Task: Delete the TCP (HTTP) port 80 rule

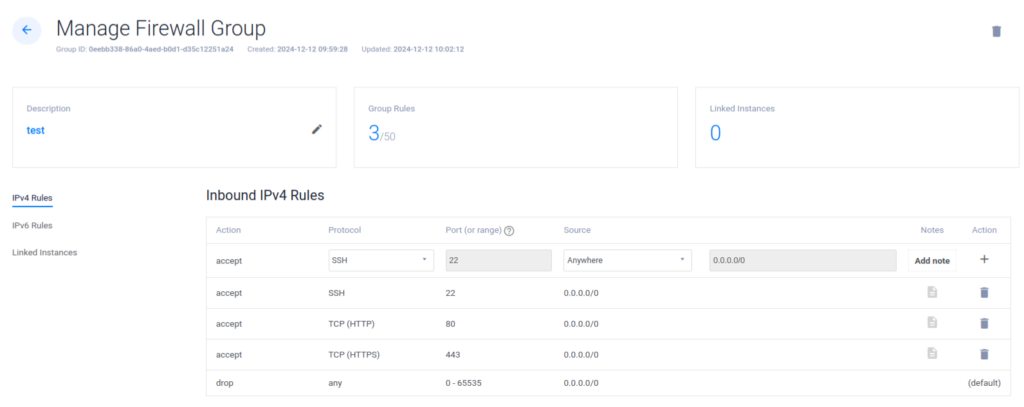Action: [x=984, y=323]
